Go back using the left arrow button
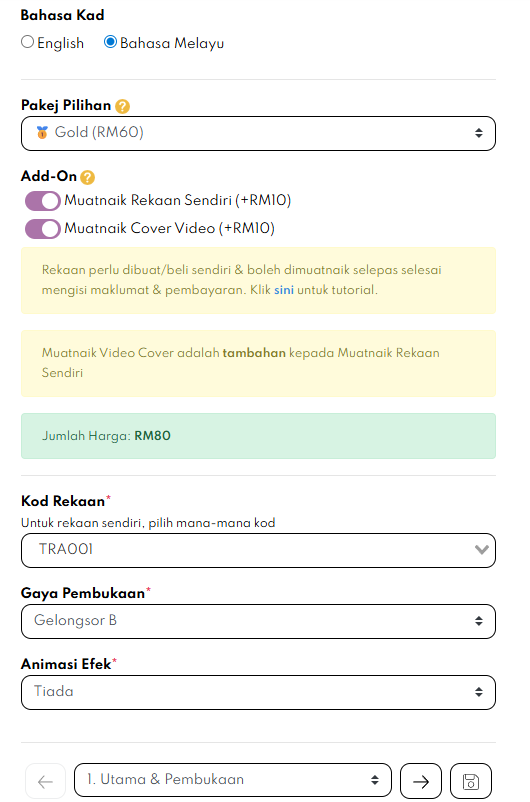The height and width of the screenshot is (802, 530). point(46,782)
